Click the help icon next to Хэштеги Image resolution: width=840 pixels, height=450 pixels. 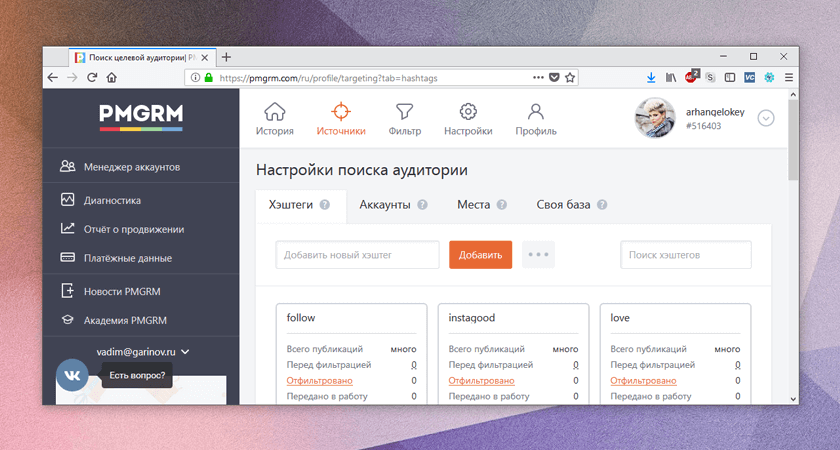325,205
